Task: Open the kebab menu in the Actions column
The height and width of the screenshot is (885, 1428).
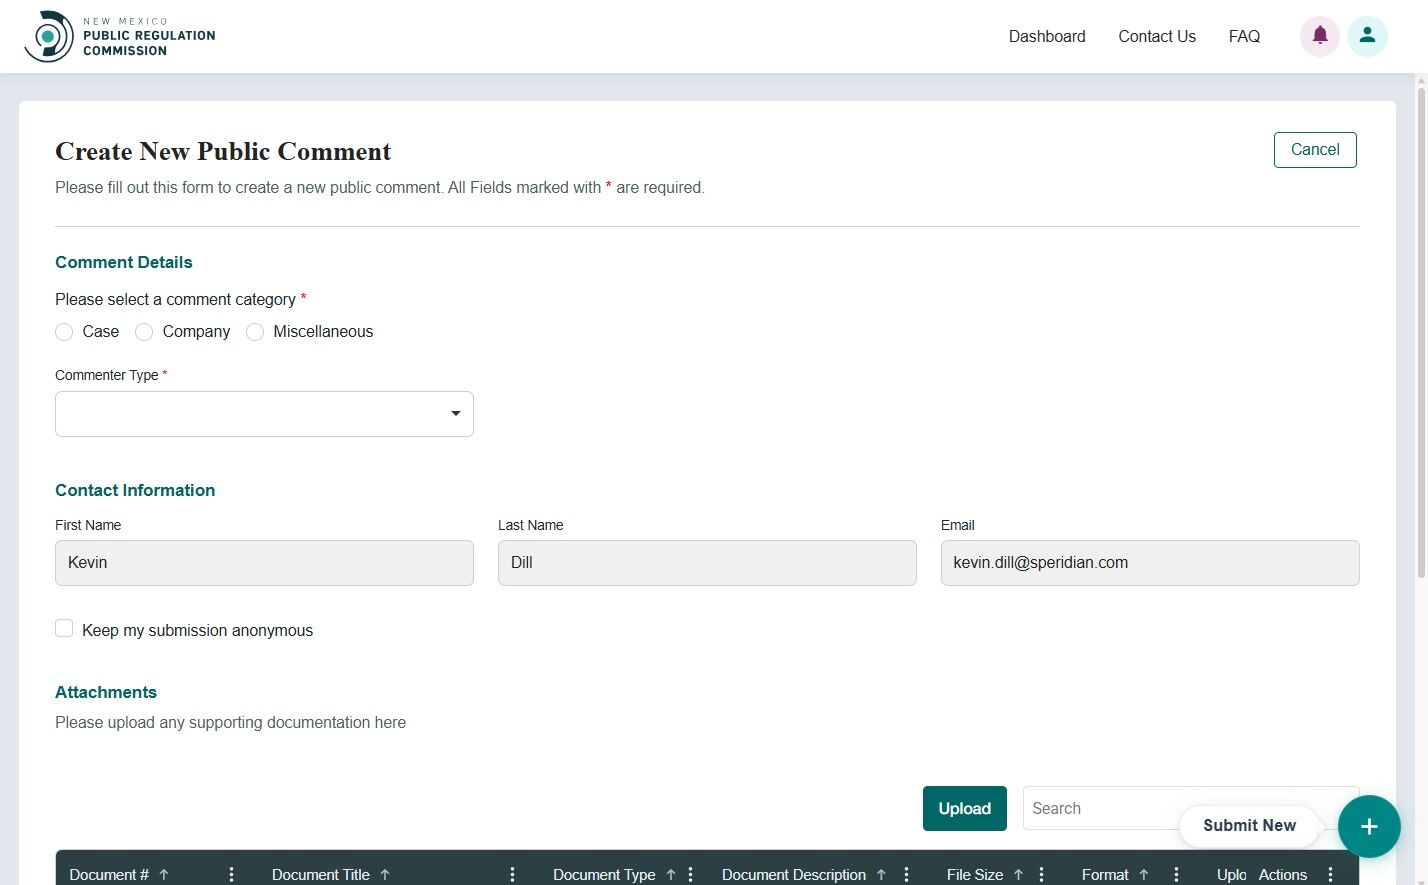Action: tap(1330, 874)
